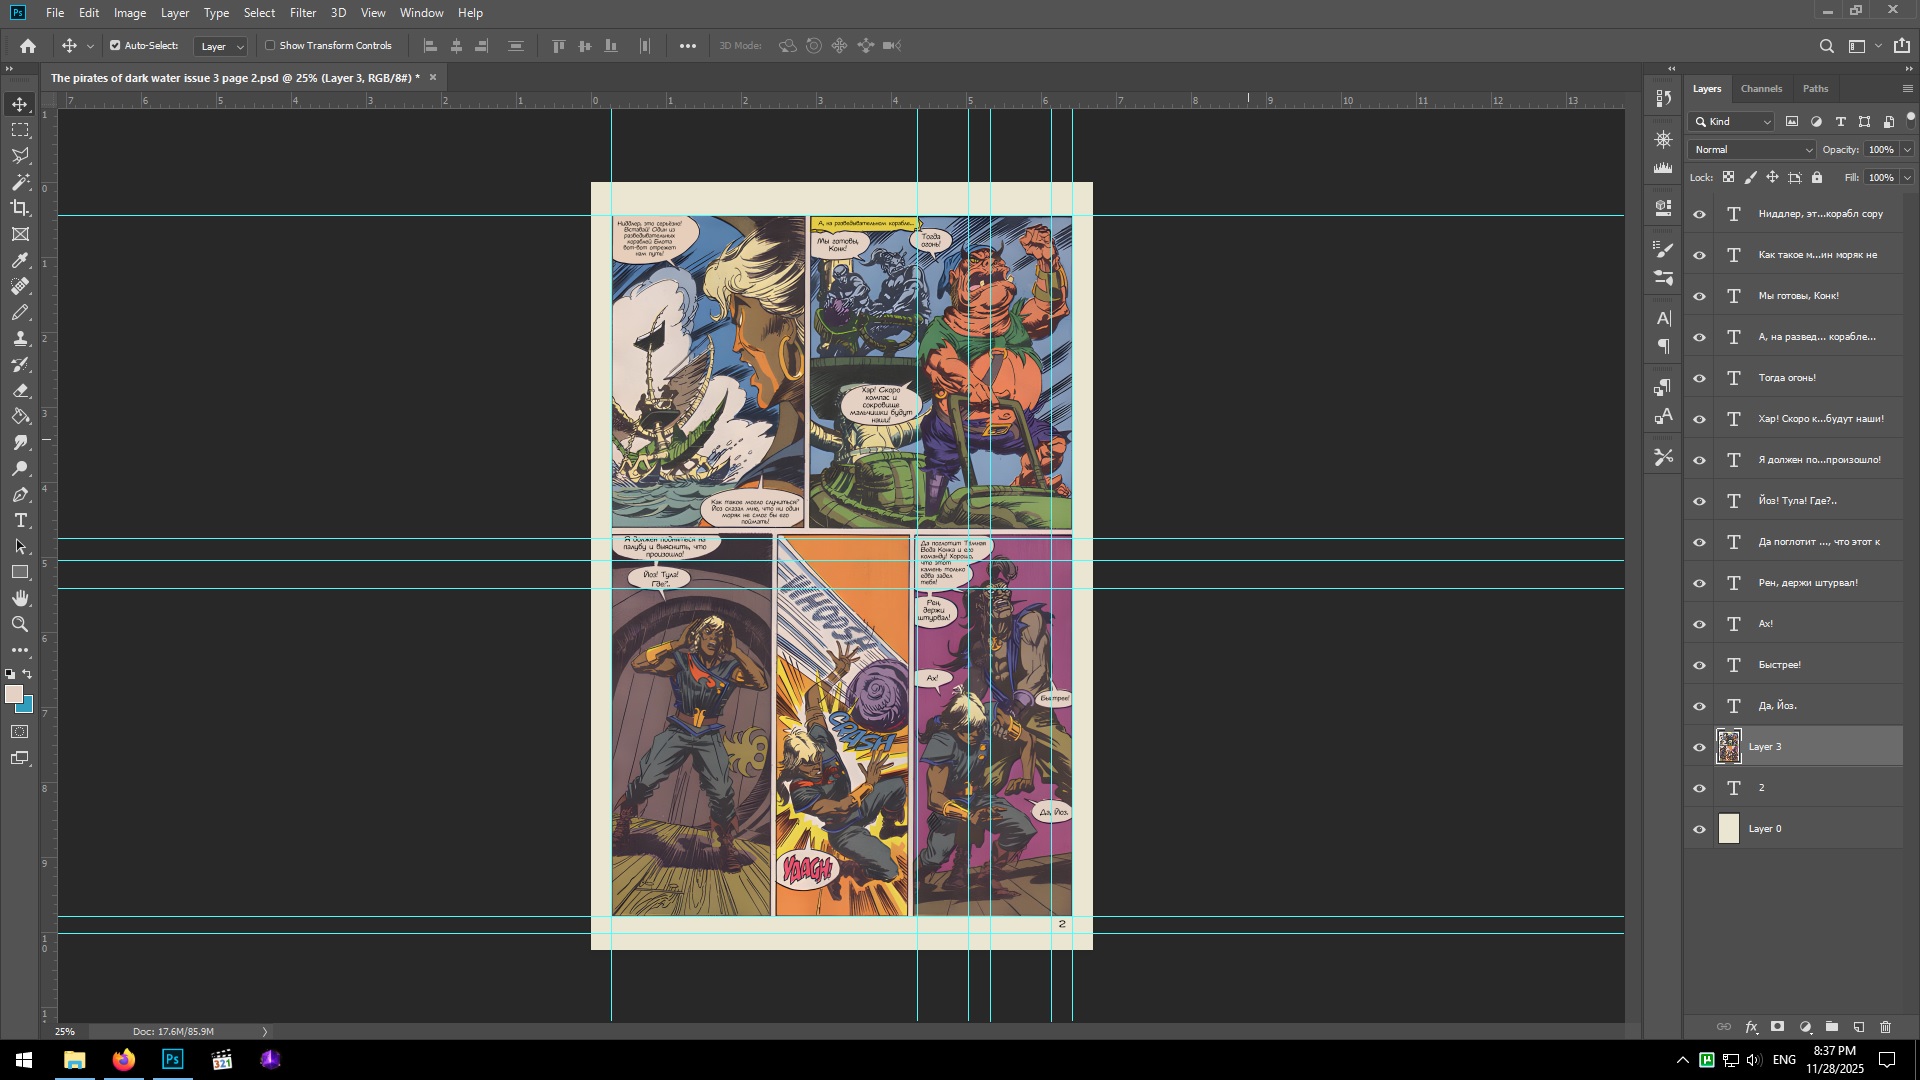Select the Eyedropper tool
The image size is (1920, 1080).
(x=20, y=260)
